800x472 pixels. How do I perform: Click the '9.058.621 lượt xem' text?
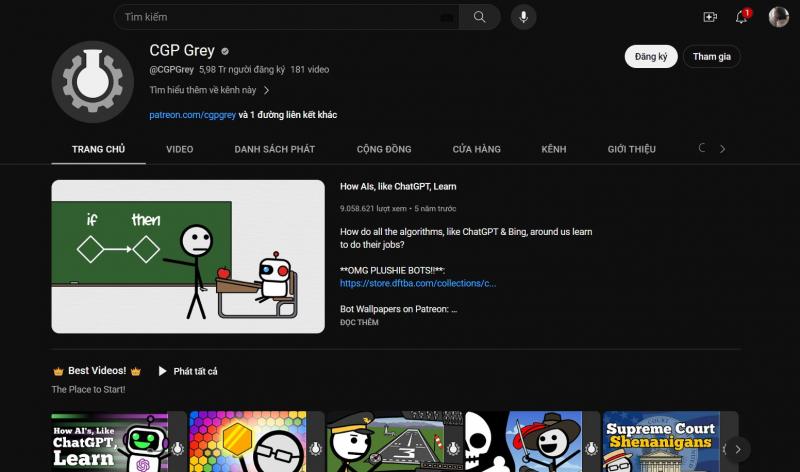point(373,209)
